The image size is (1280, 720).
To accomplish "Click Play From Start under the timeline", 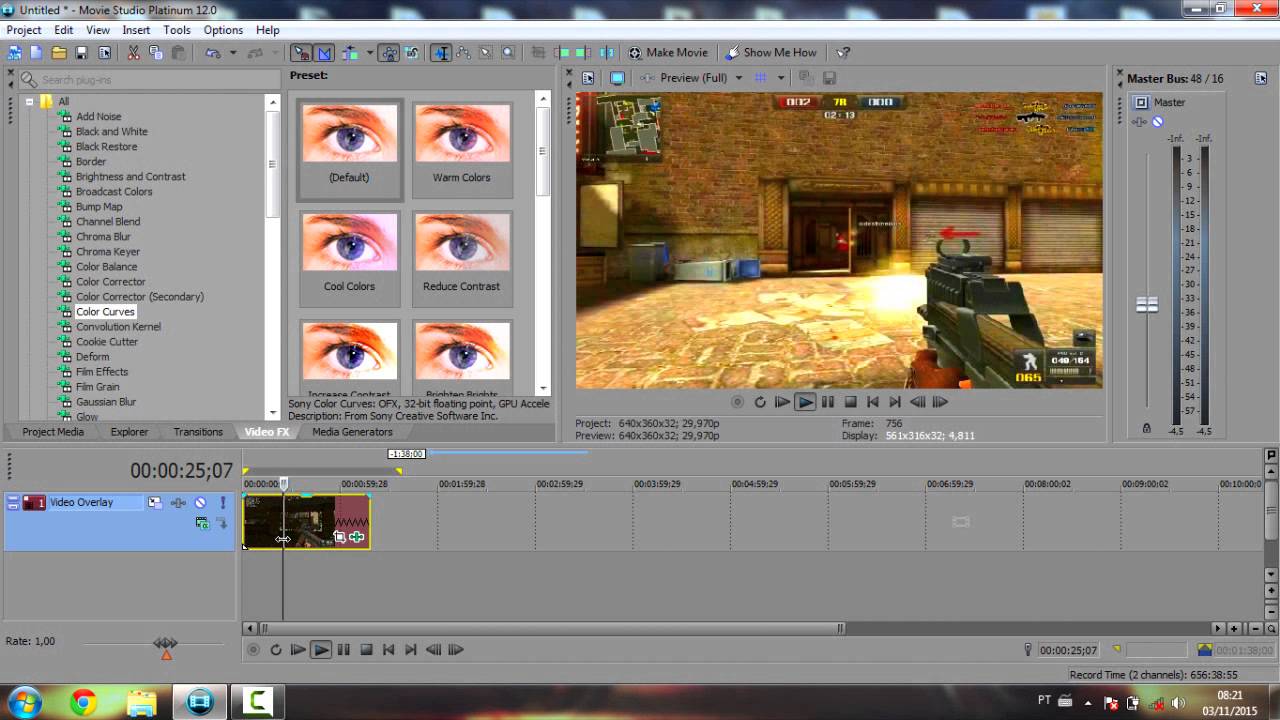I will pyautogui.click(x=298, y=650).
